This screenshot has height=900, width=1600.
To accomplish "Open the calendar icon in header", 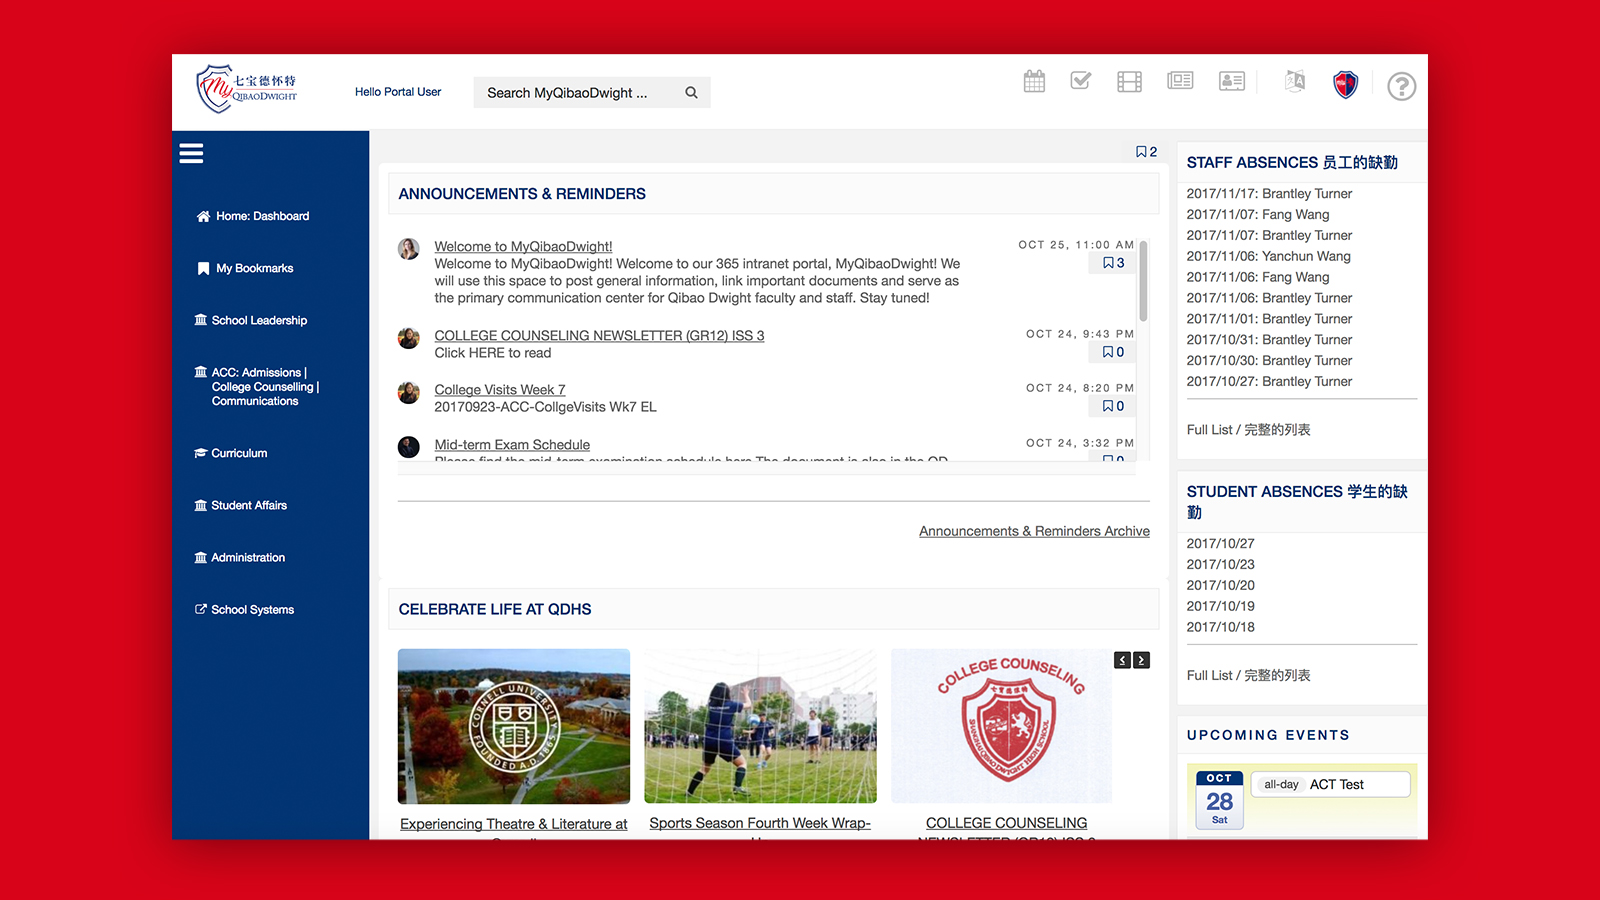I will click(1034, 81).
